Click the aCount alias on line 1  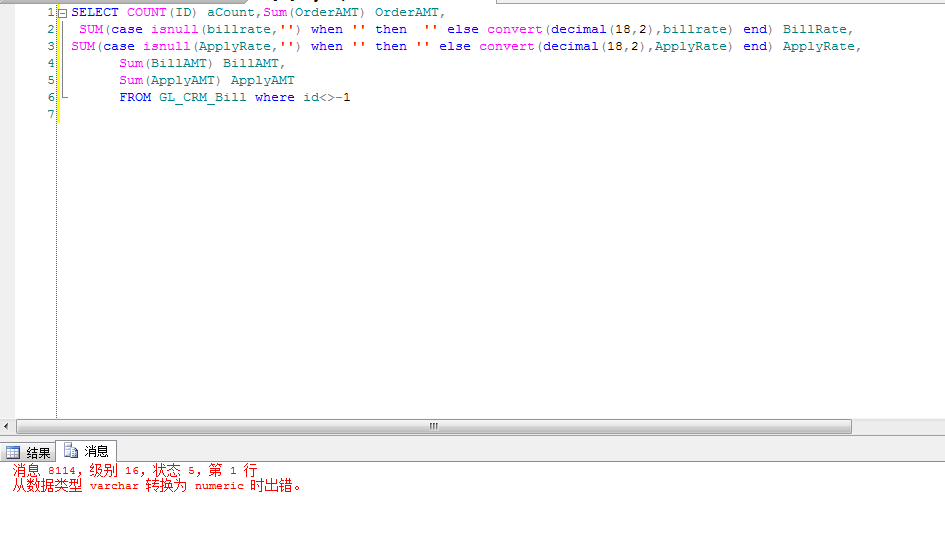coord(231,12)
